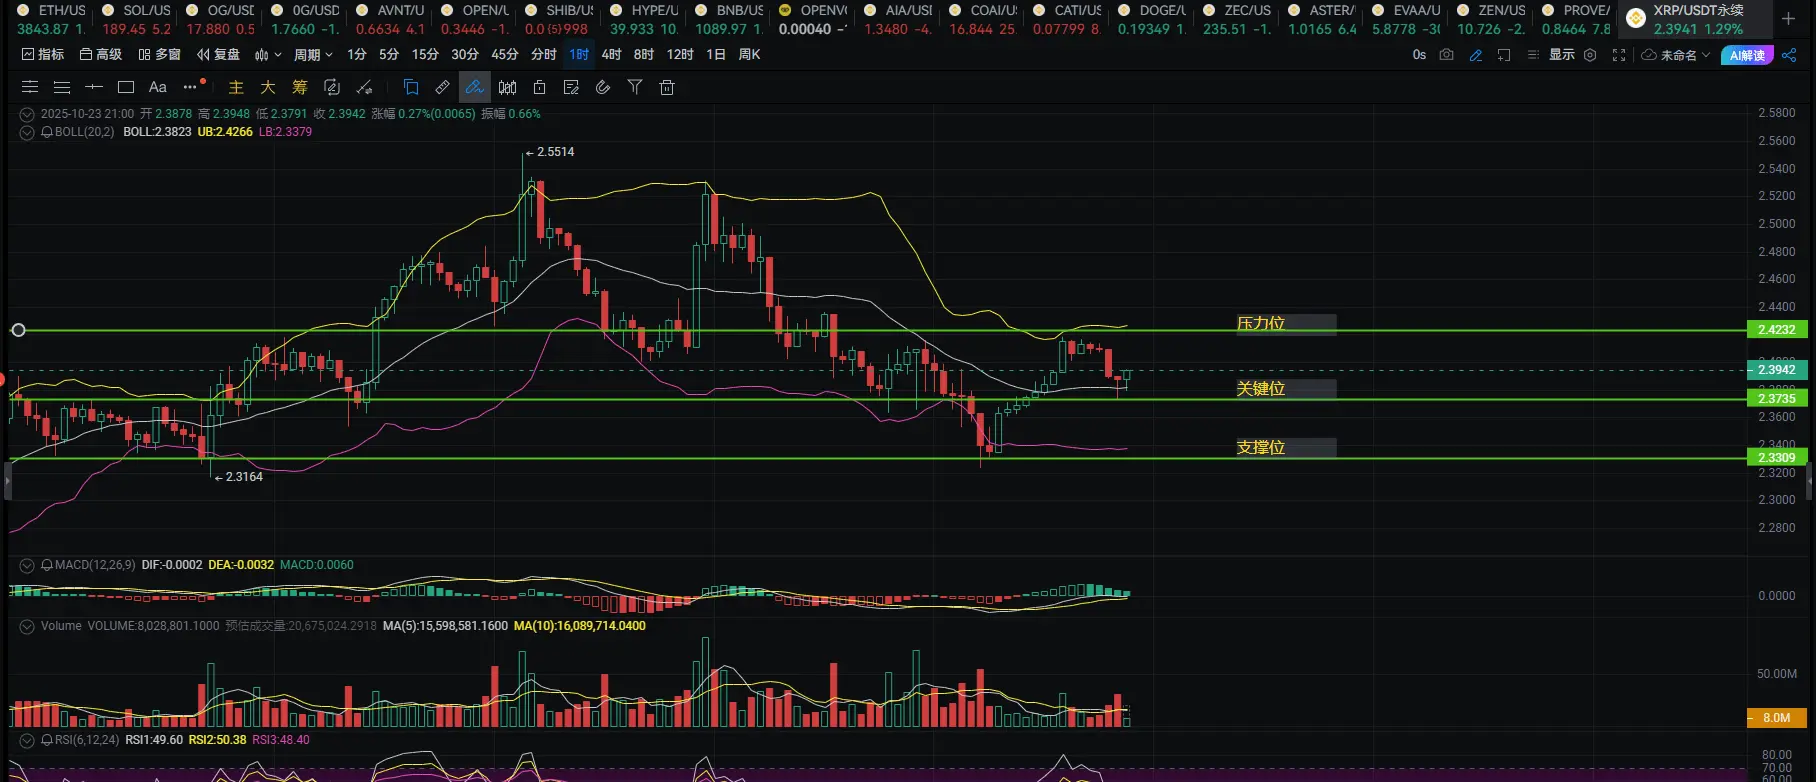Open the chart type dropdown
Screen dimensions: 1816x782
click(268, 55)
